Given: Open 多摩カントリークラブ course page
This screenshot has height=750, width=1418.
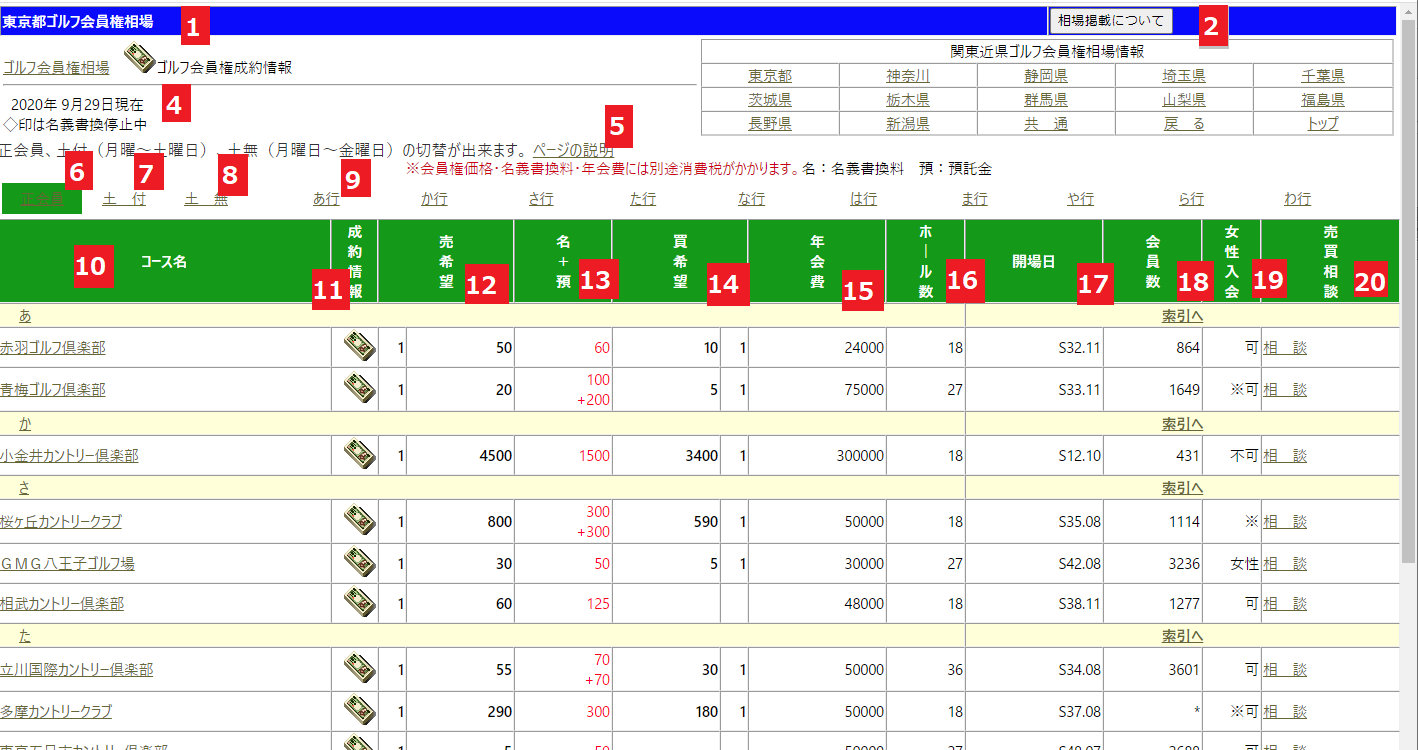Looking at the screenshot, I should (56, 712).
